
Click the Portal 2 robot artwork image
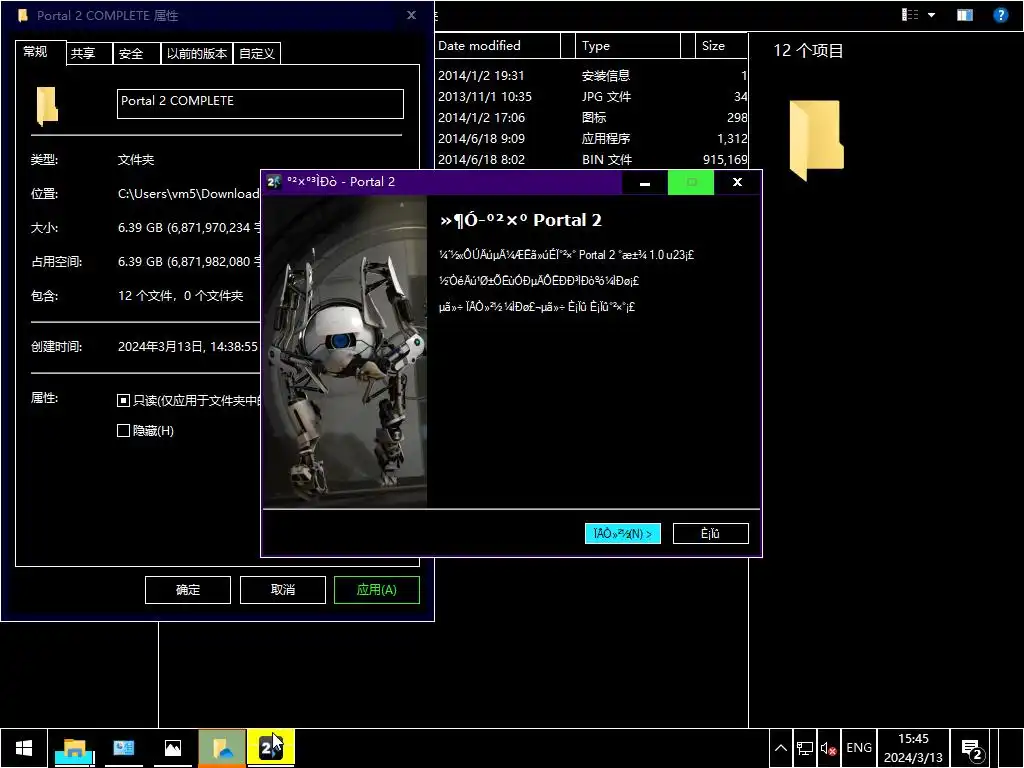tap(345, 351)
